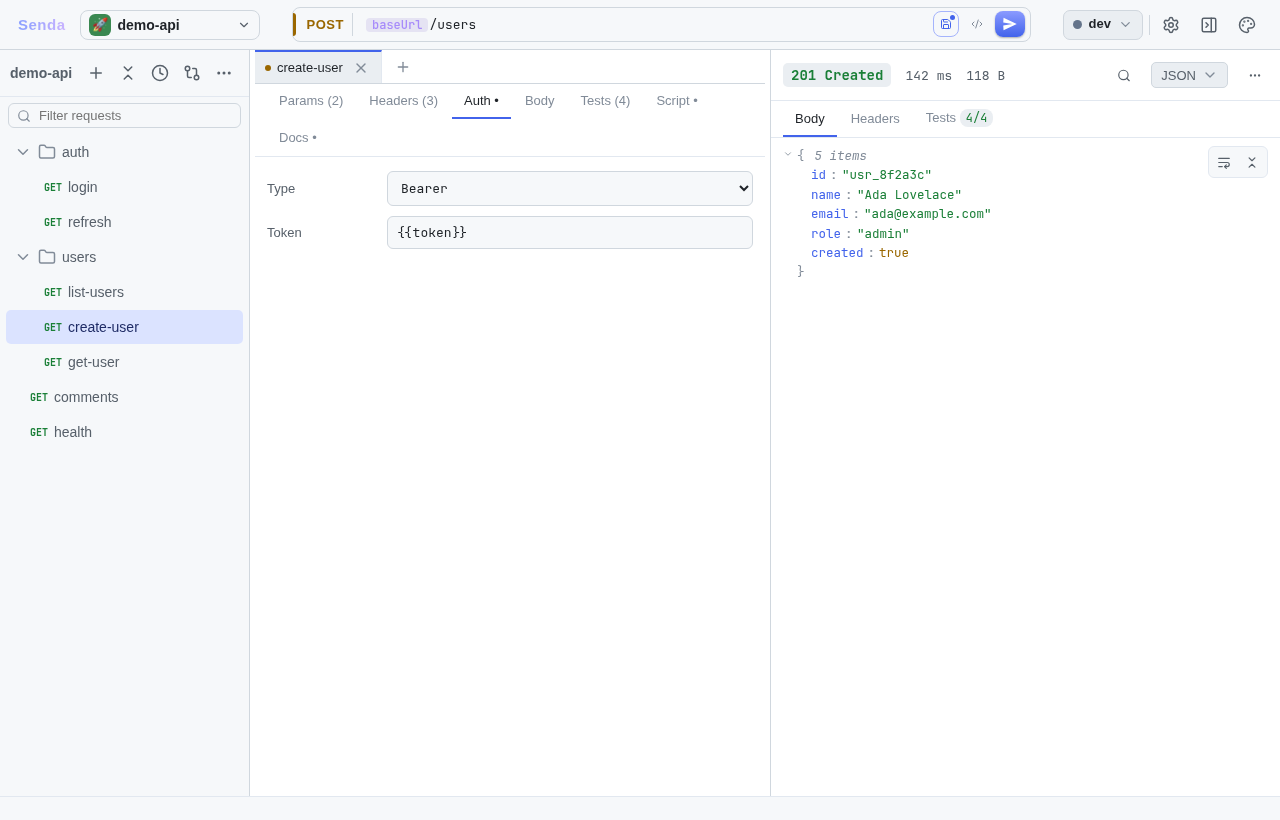1280x820 pixels.
Task: Switch to the Params (2) tab
Action: click(311, 101)
